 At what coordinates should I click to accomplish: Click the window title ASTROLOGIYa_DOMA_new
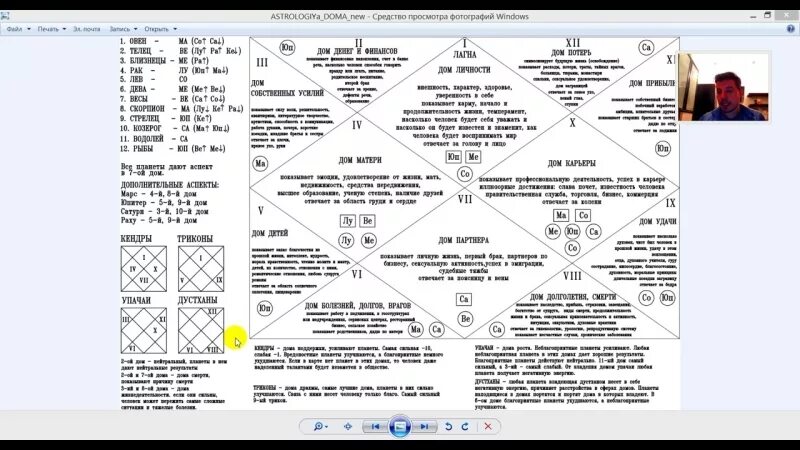coord(318,16)
